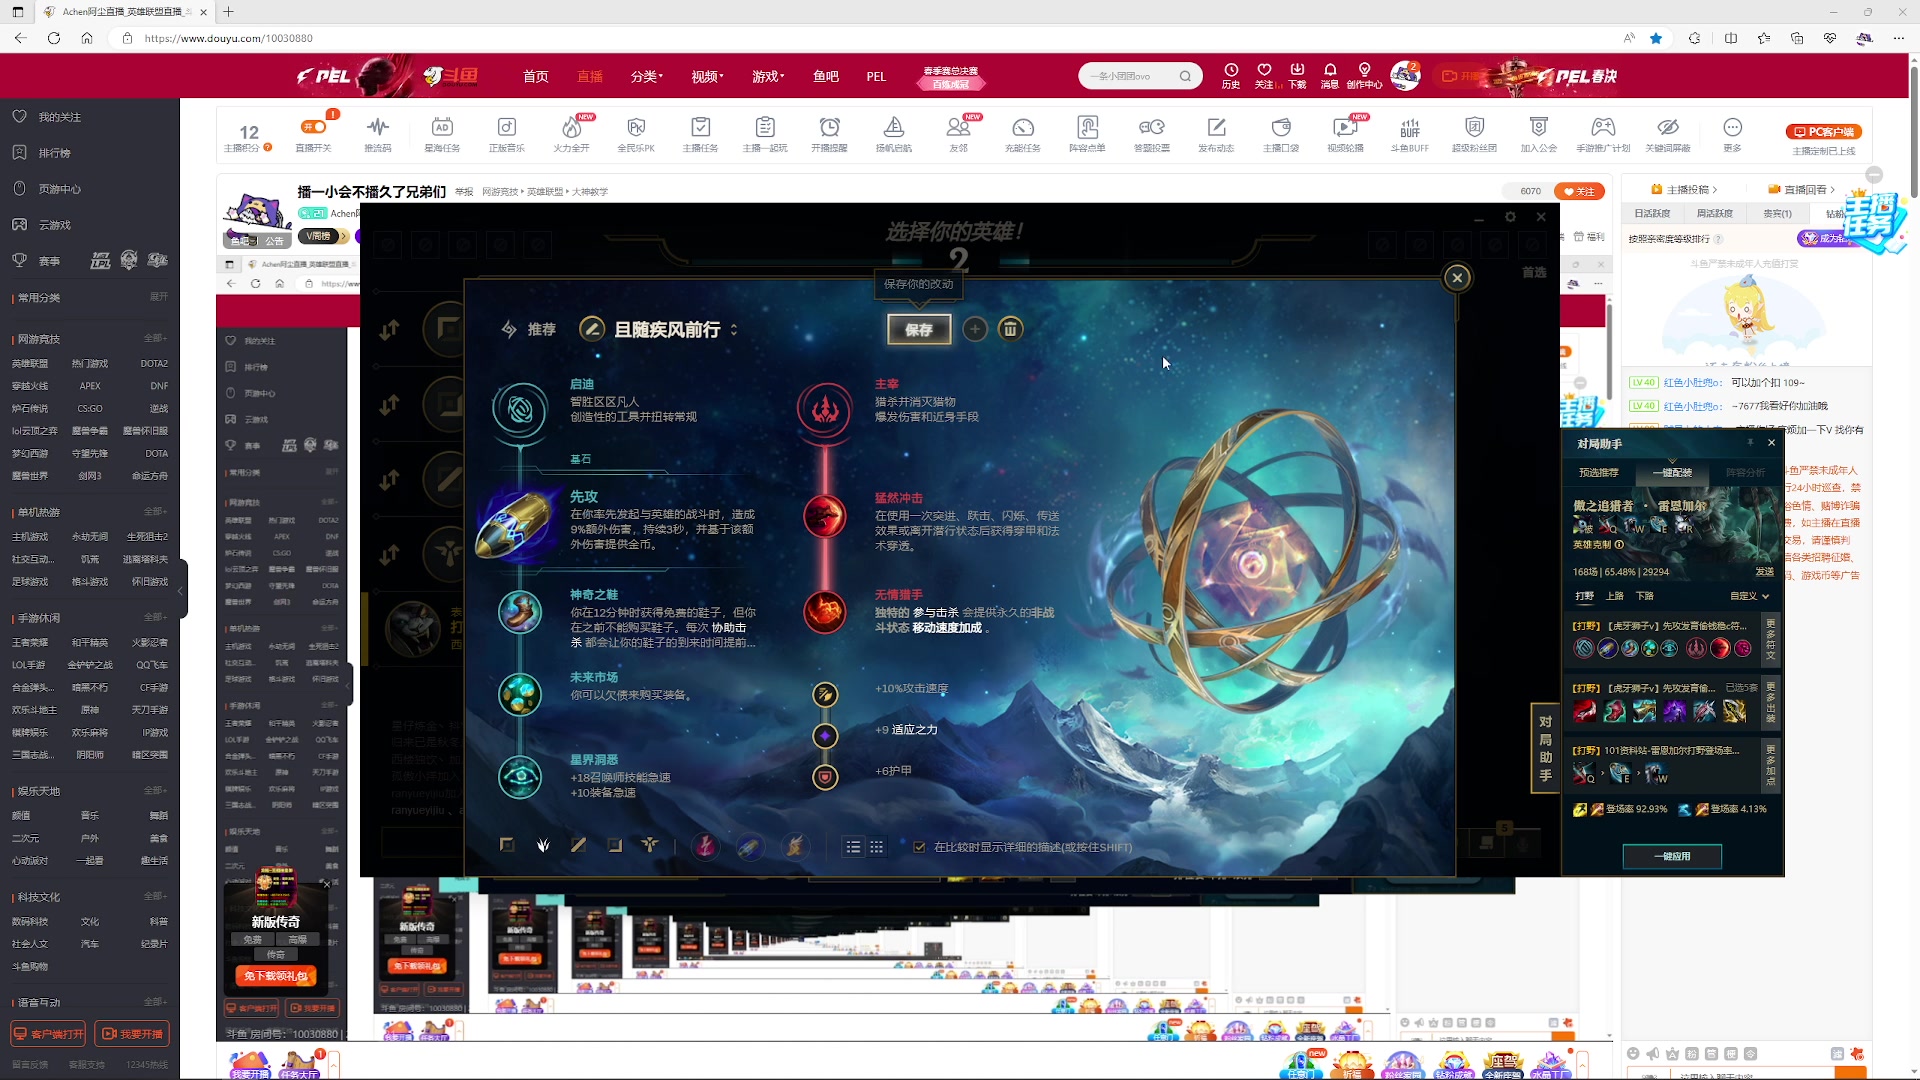1920x1080 pixels.
Task: Click the Future's Market (未来市场) rune icon
Action: pos(520,695)
